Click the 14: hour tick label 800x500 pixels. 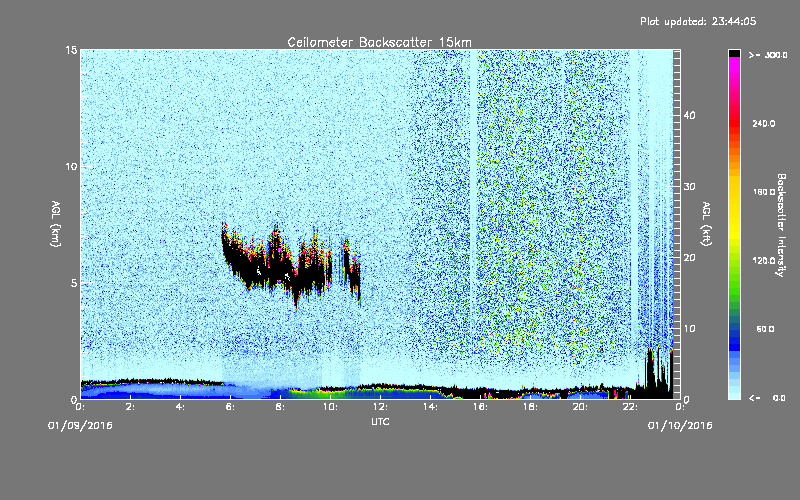(430, 407)
